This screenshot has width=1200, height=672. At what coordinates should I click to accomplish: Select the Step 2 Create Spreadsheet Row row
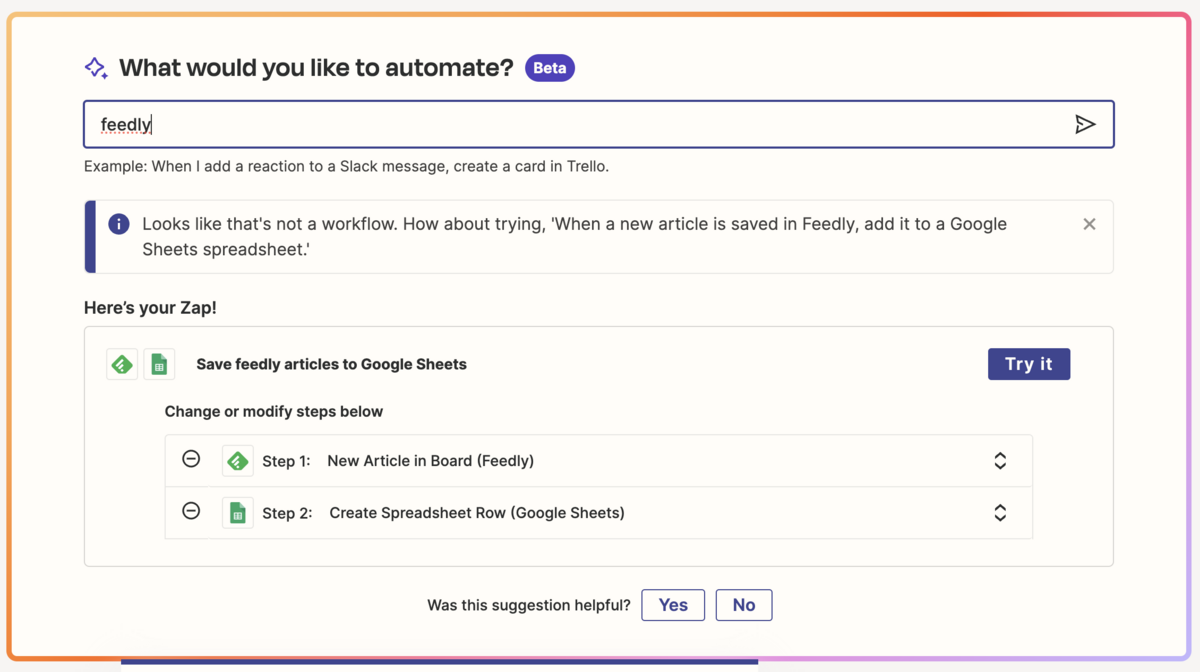pos(598,513)
